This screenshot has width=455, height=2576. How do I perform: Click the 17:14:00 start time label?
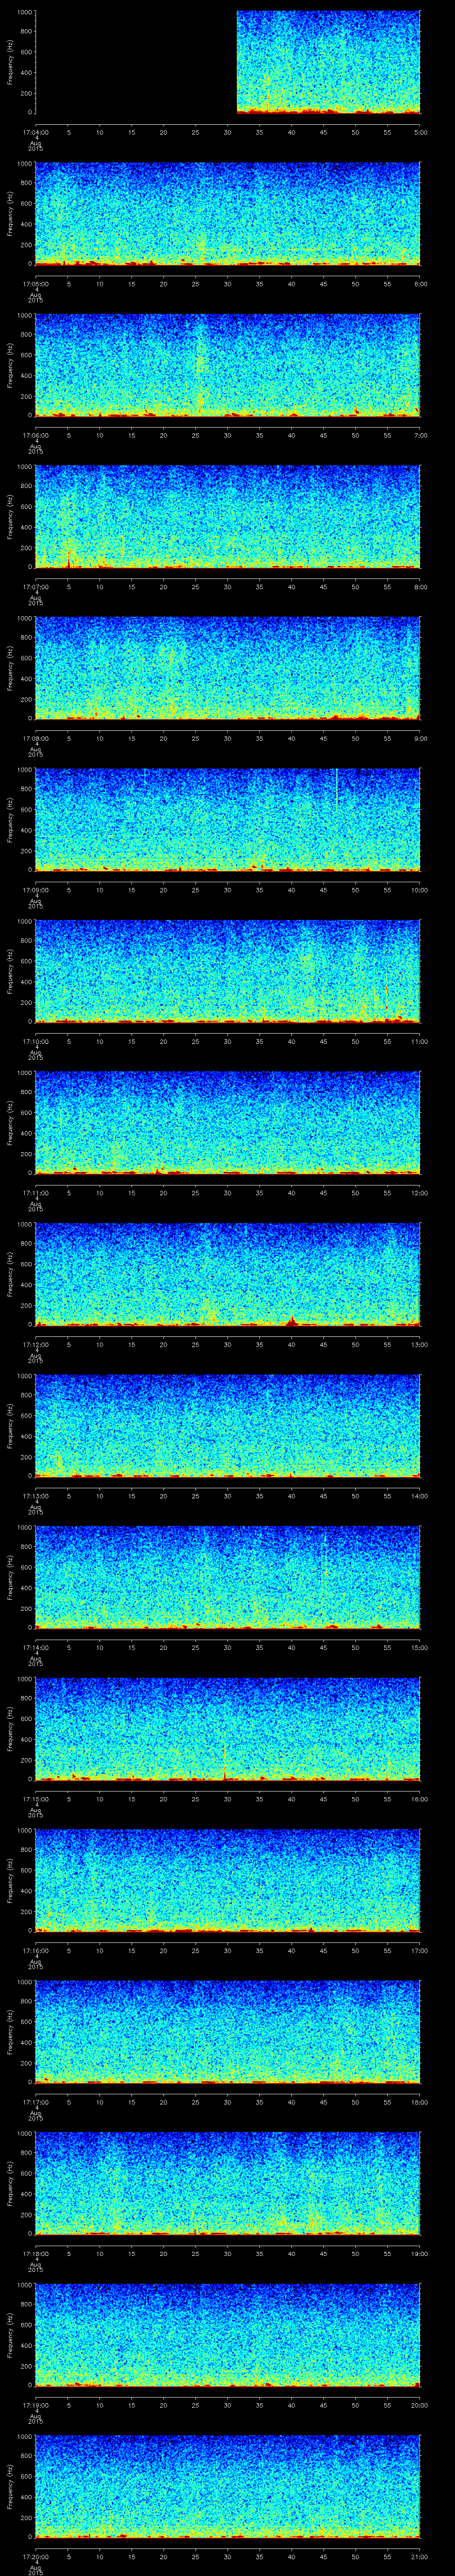pyautogui.click(x=35, y=1647)
